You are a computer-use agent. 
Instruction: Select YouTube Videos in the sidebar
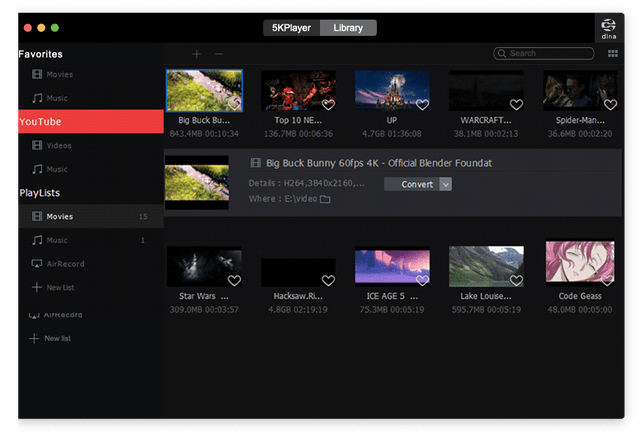coord(60,145)
